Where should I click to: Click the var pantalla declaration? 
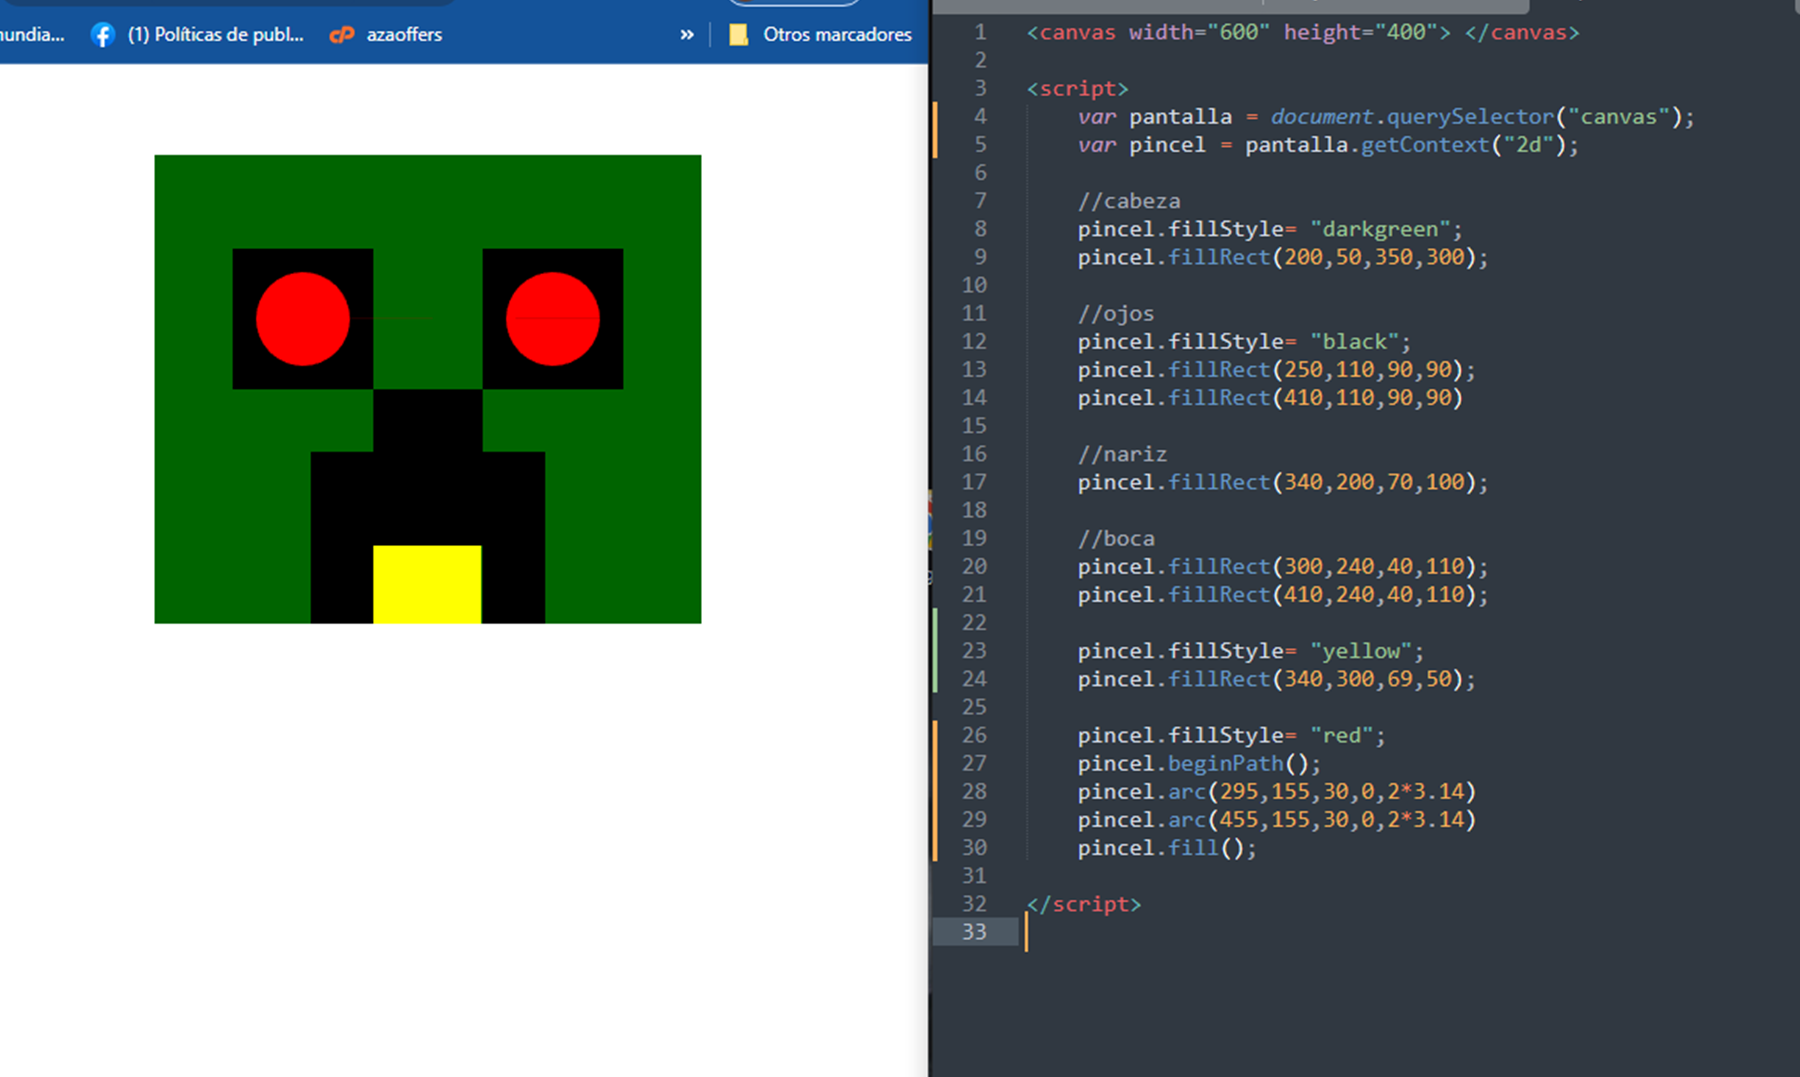coord(1155,117)
